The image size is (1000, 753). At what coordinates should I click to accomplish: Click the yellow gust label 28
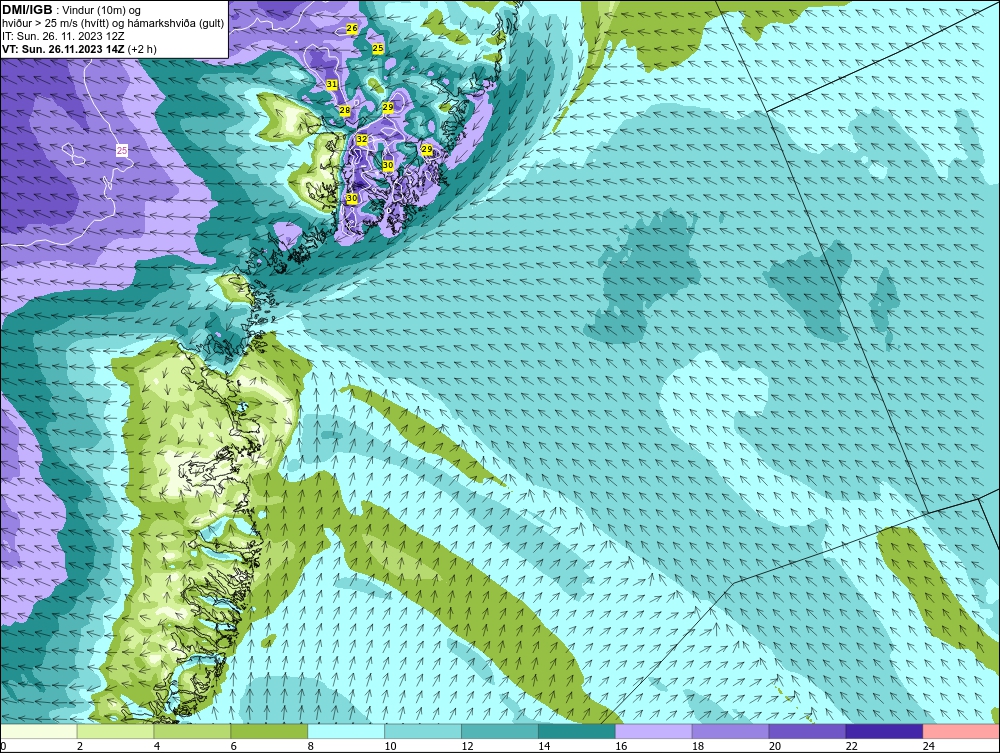pyautogui.click(x=345, y=110)
